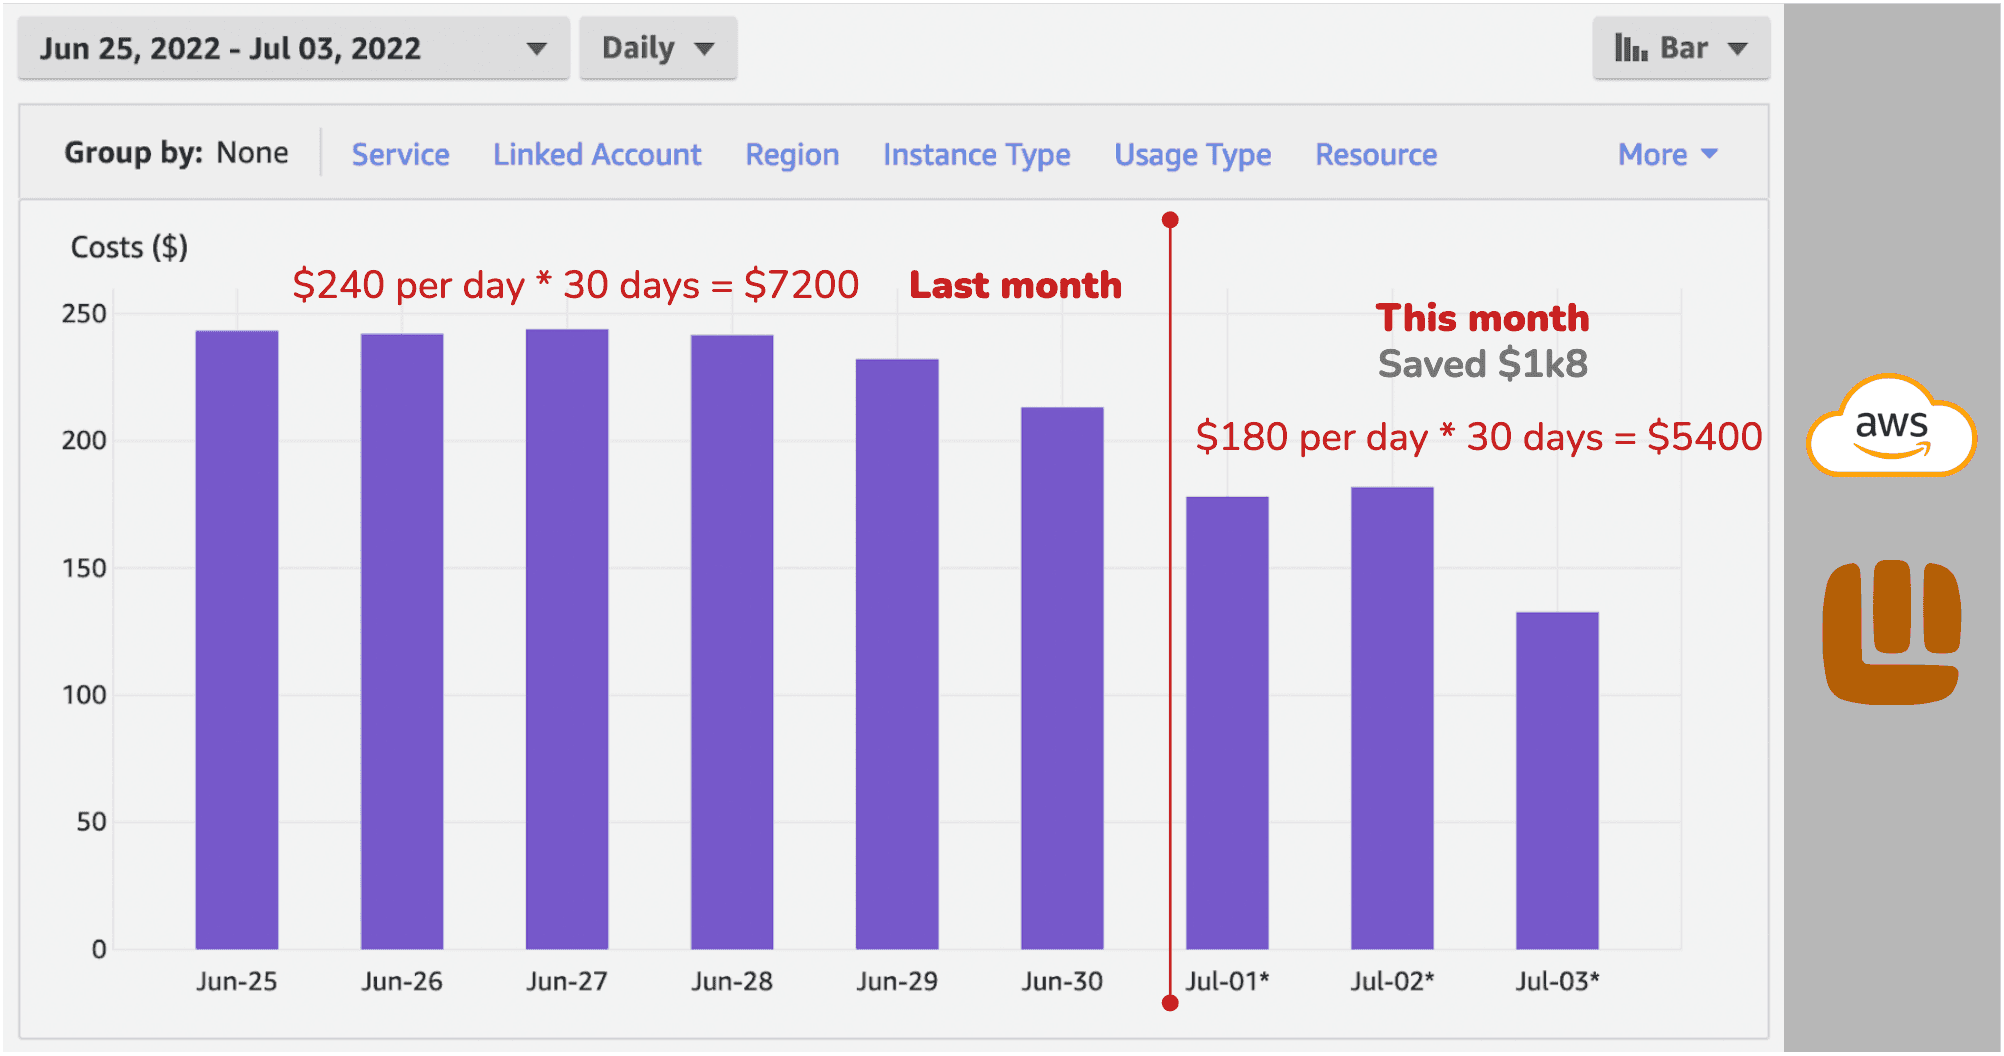Click the Jul-01 cost bar

(x=1227, y=722)
